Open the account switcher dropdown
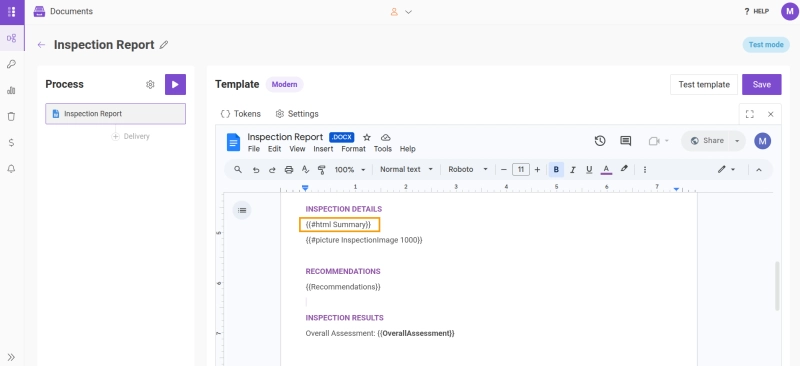 (x=401, y=12)
